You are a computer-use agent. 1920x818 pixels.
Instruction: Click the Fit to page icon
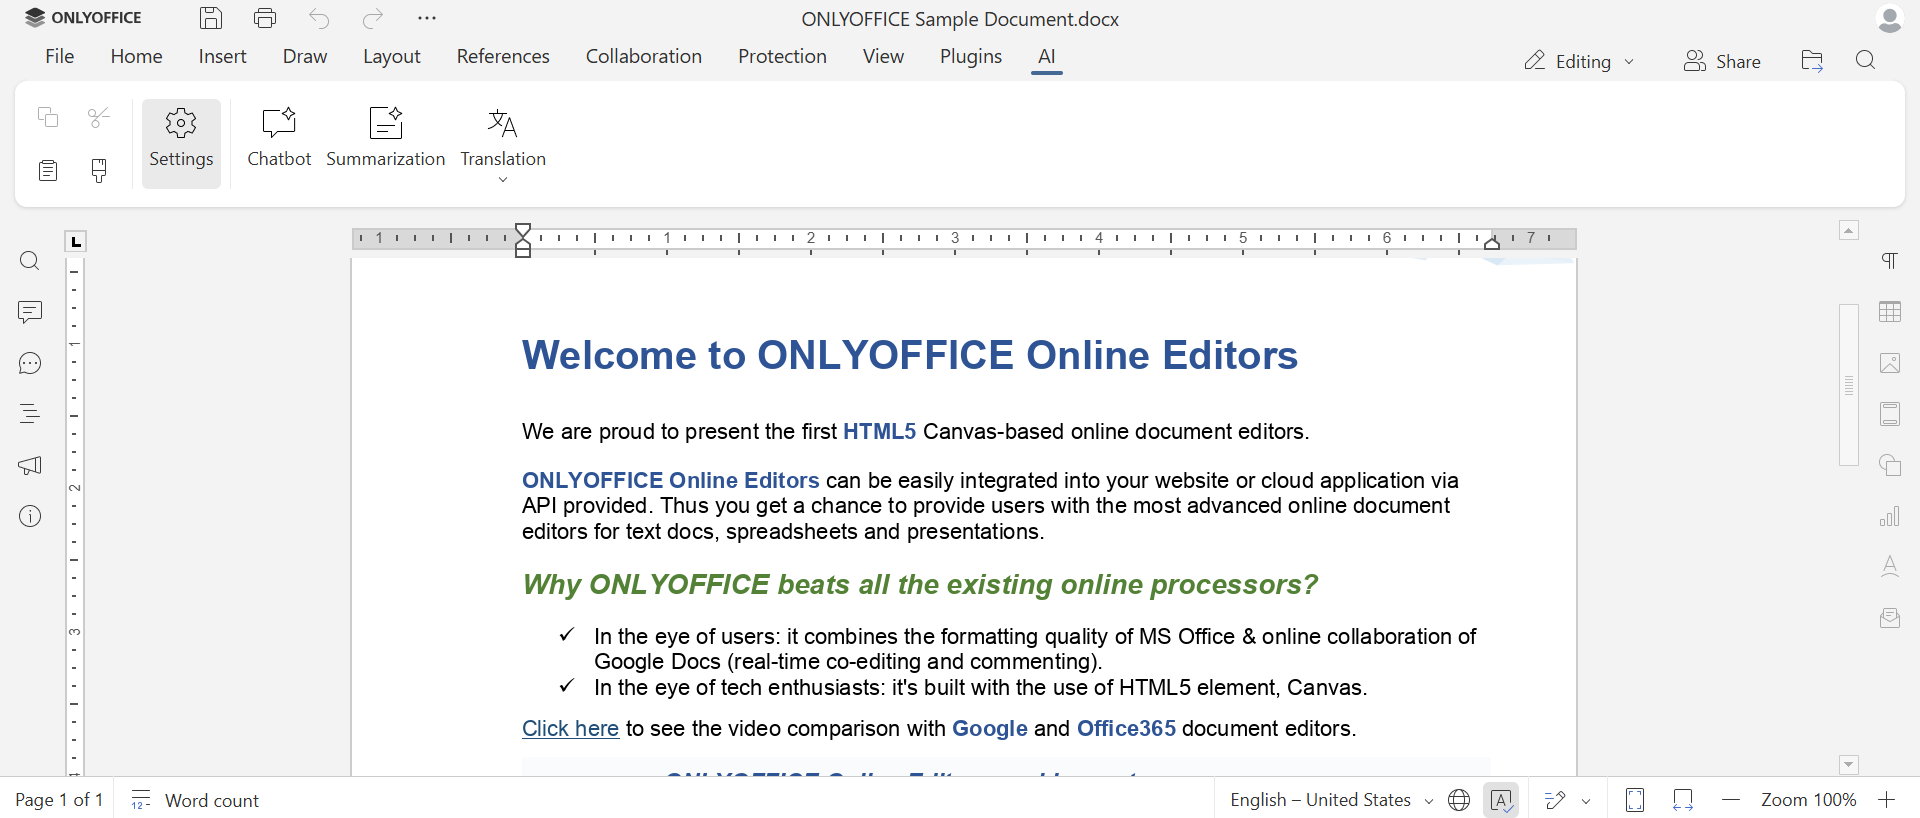[x=1635, y=800]
